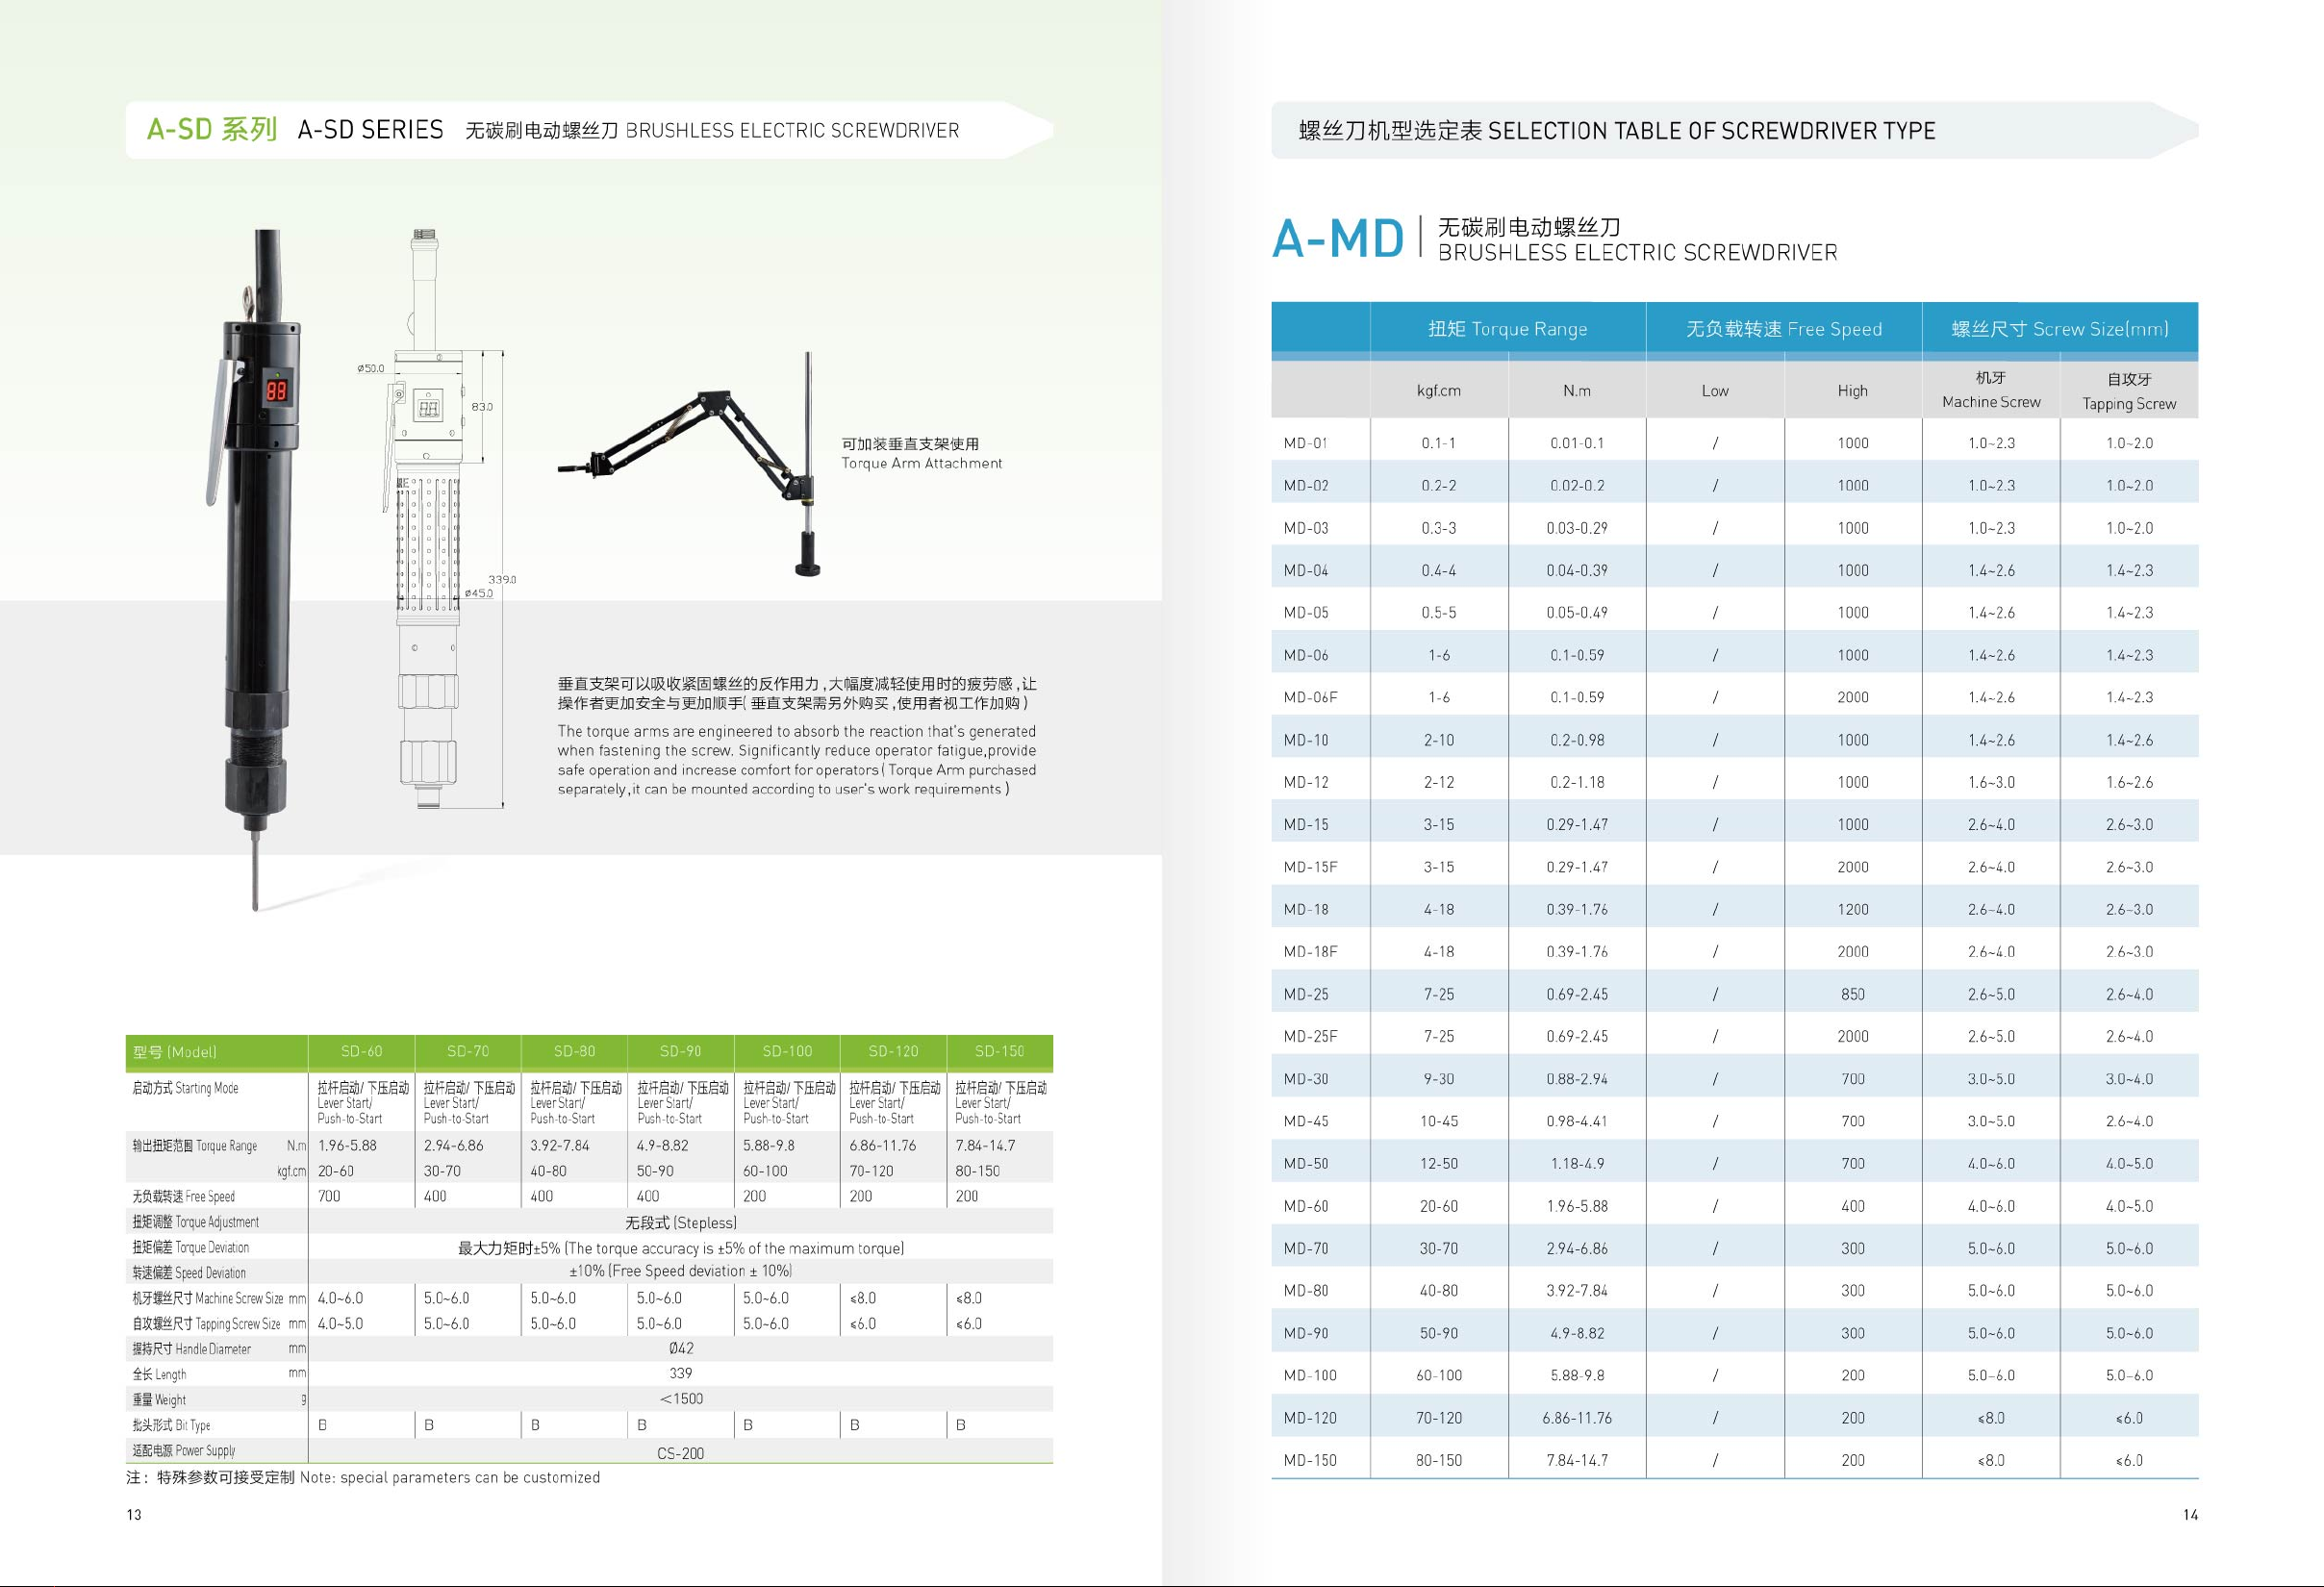Click the 'MD-15F' model cell
Screen dimensions: 2324x1587
click(1310, 867)
